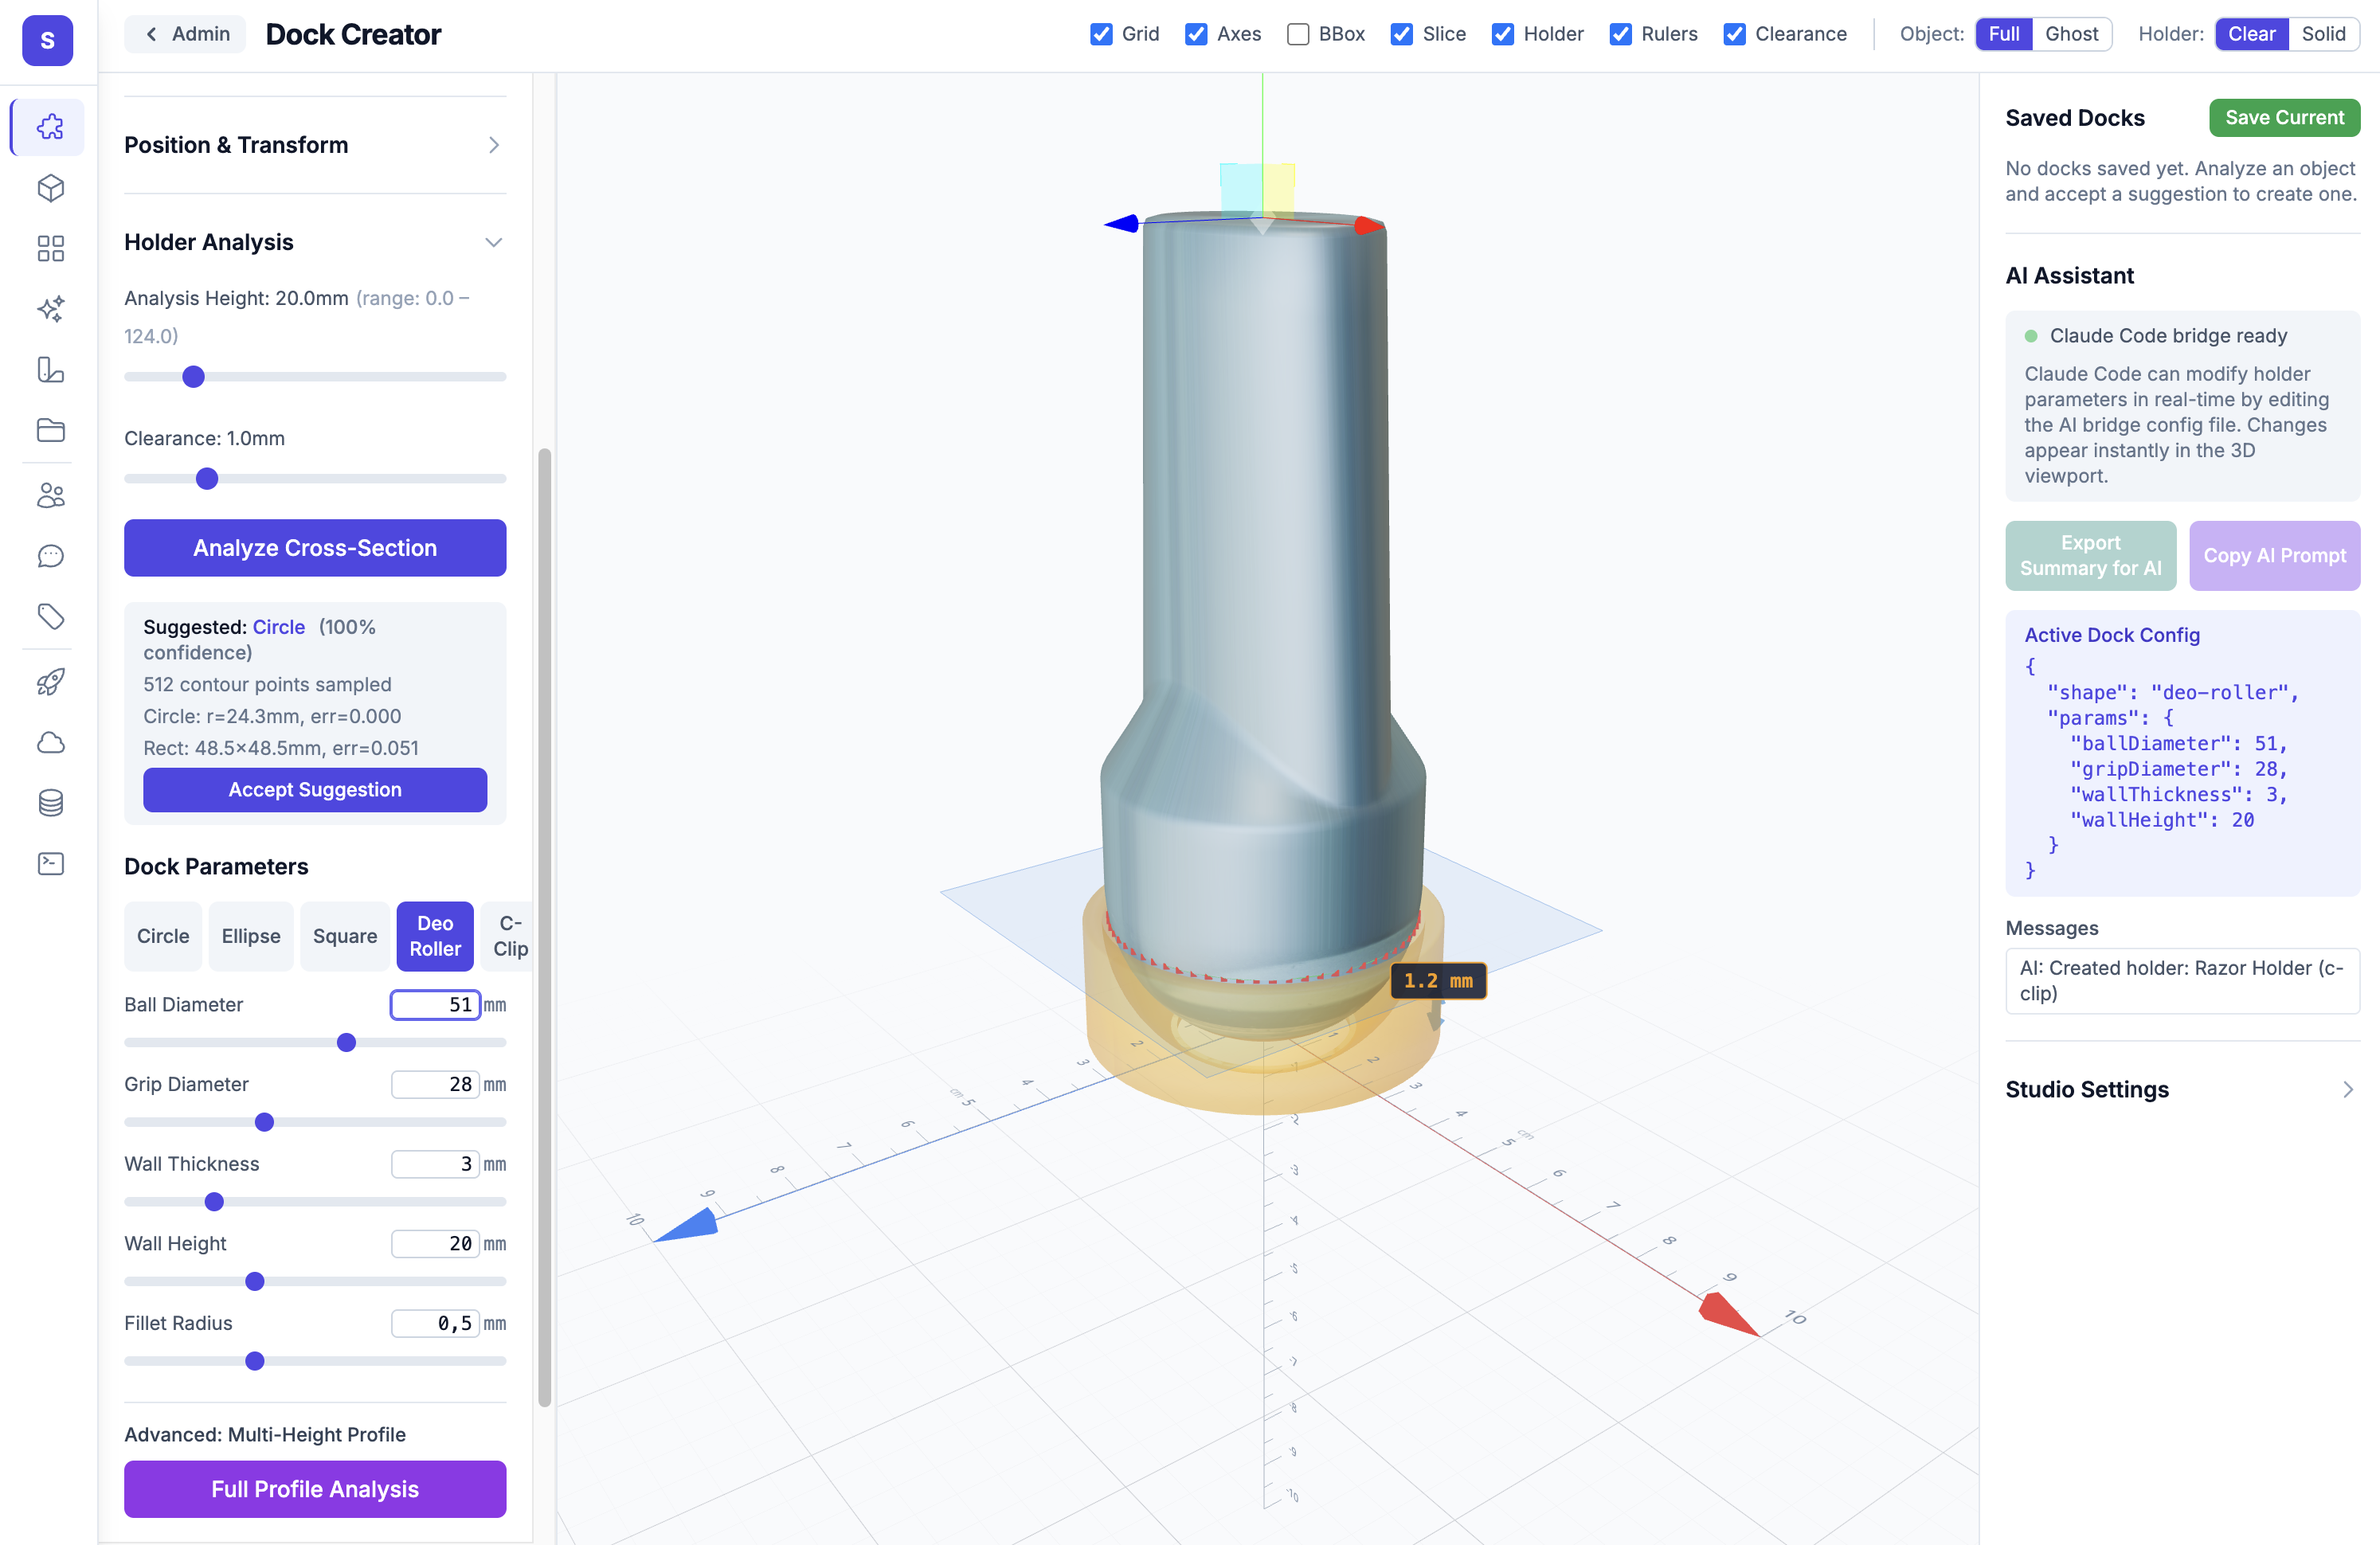This screenshot has height=1545, width=2380.
Task: Adjust the Ball Diameter slider
Action: pyautogui.click(x=345, y=1042)
